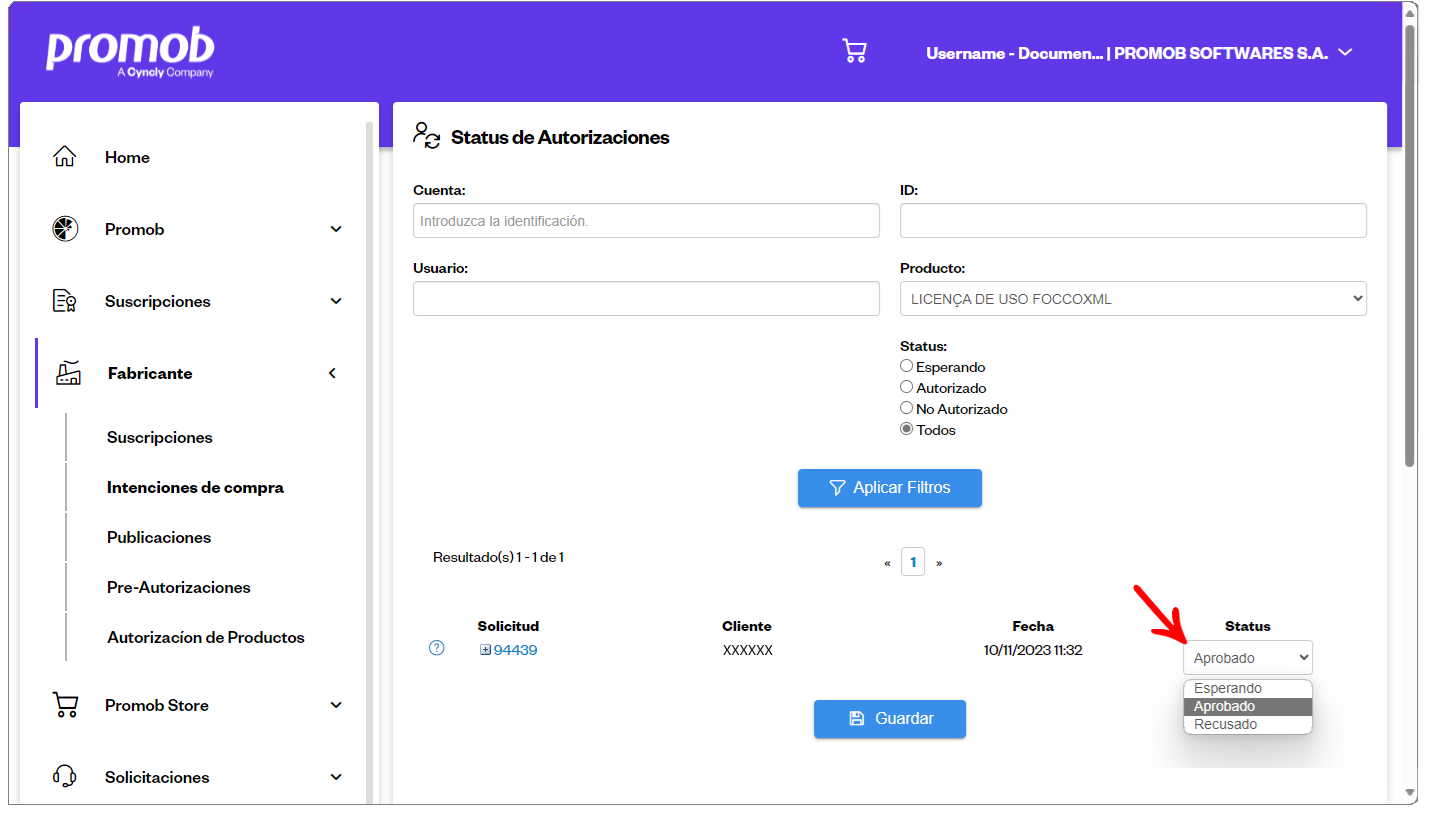This screenshot has height=813, width=1432.
Task: Click the page vertical scrollbar thumb
Action: coord(1410,245)
